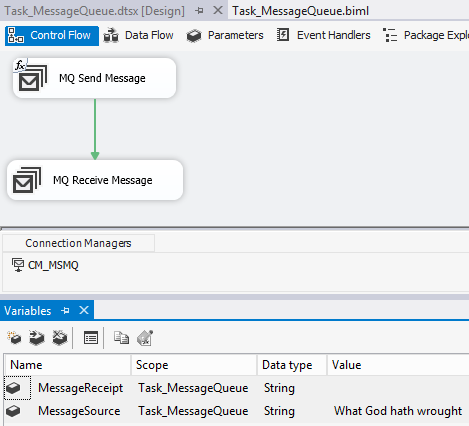Edit value 'What God hath wrought'

point(398,411)
